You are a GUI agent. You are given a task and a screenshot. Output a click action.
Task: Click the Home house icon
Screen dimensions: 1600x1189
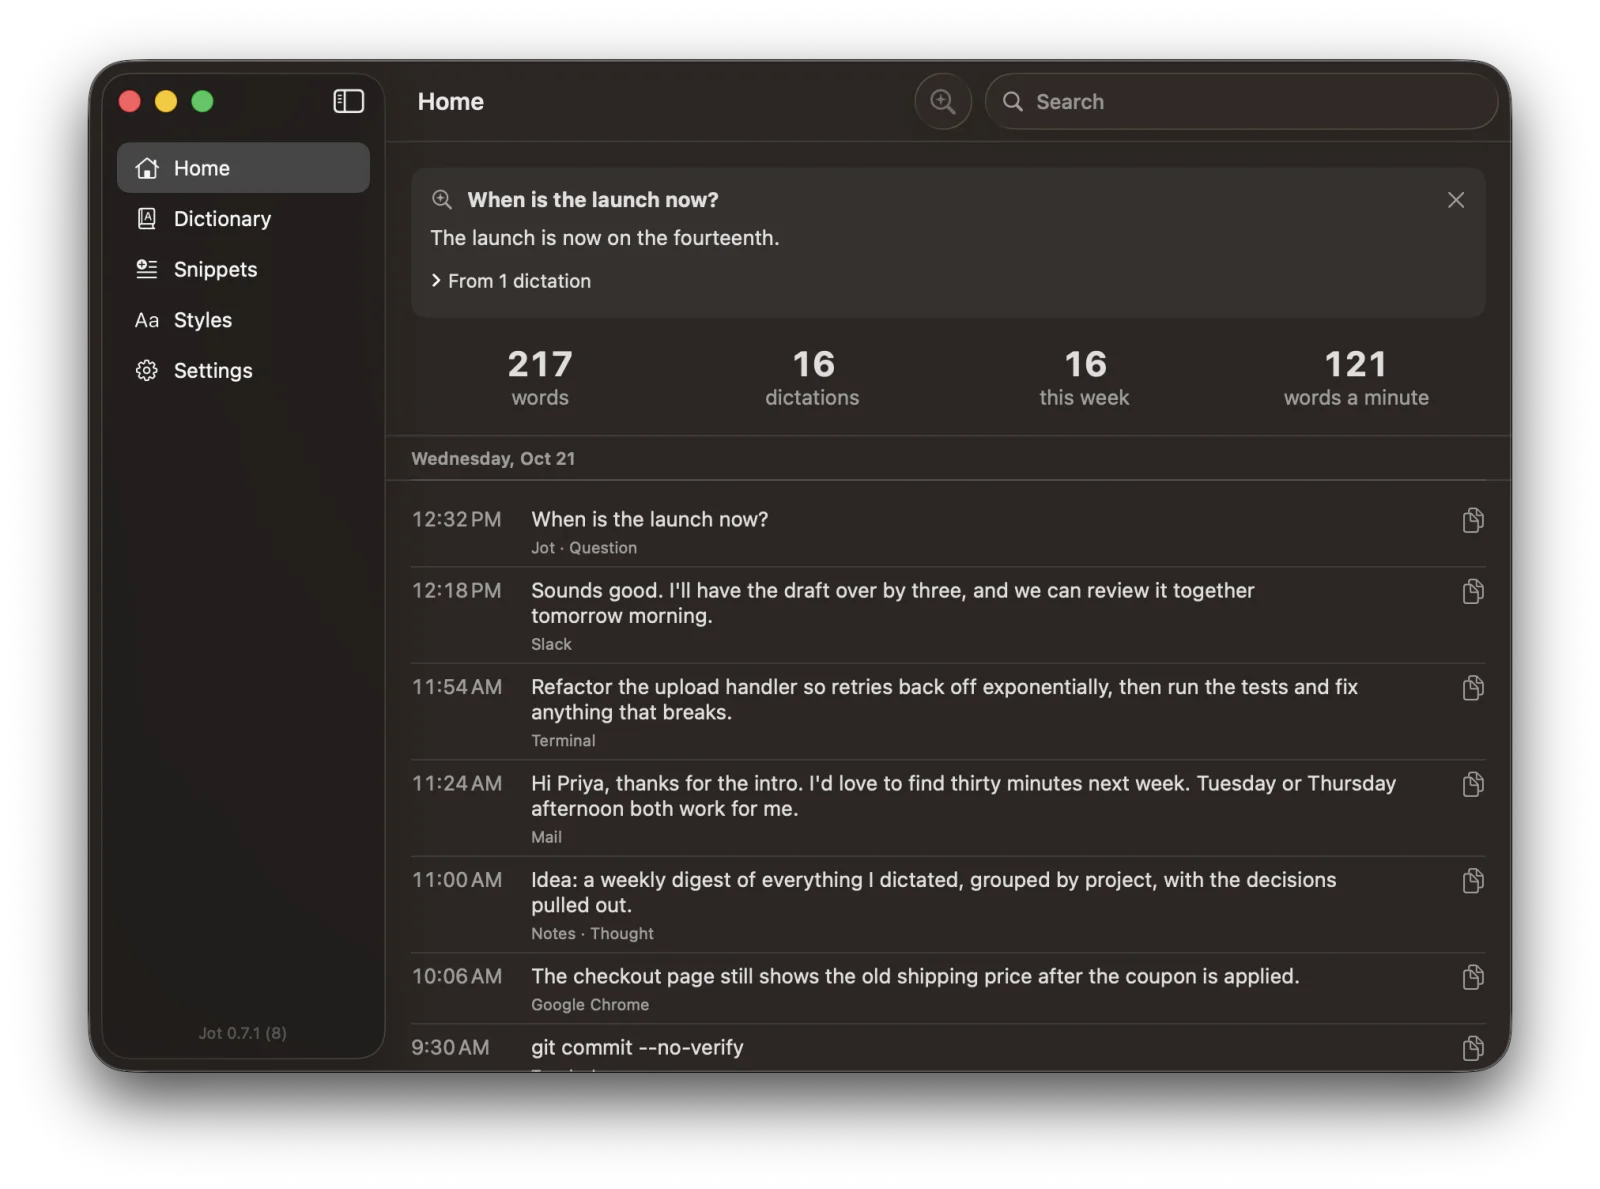click(x=147, y=168)
